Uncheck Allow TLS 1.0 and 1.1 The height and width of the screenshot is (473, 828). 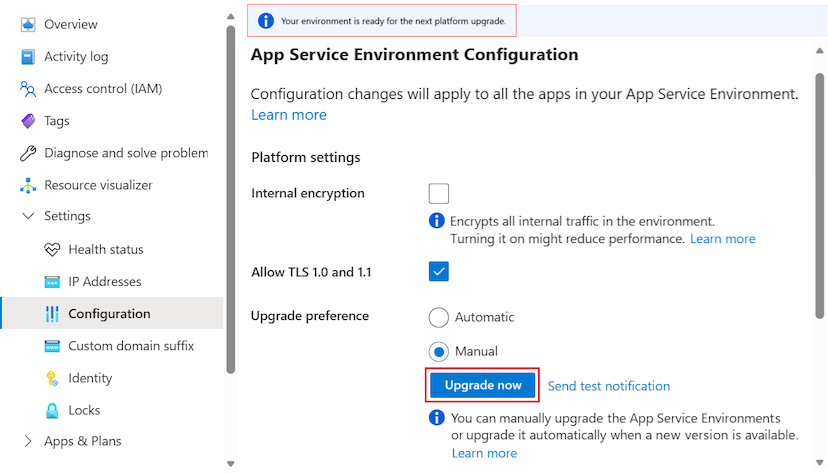(438, 271)
